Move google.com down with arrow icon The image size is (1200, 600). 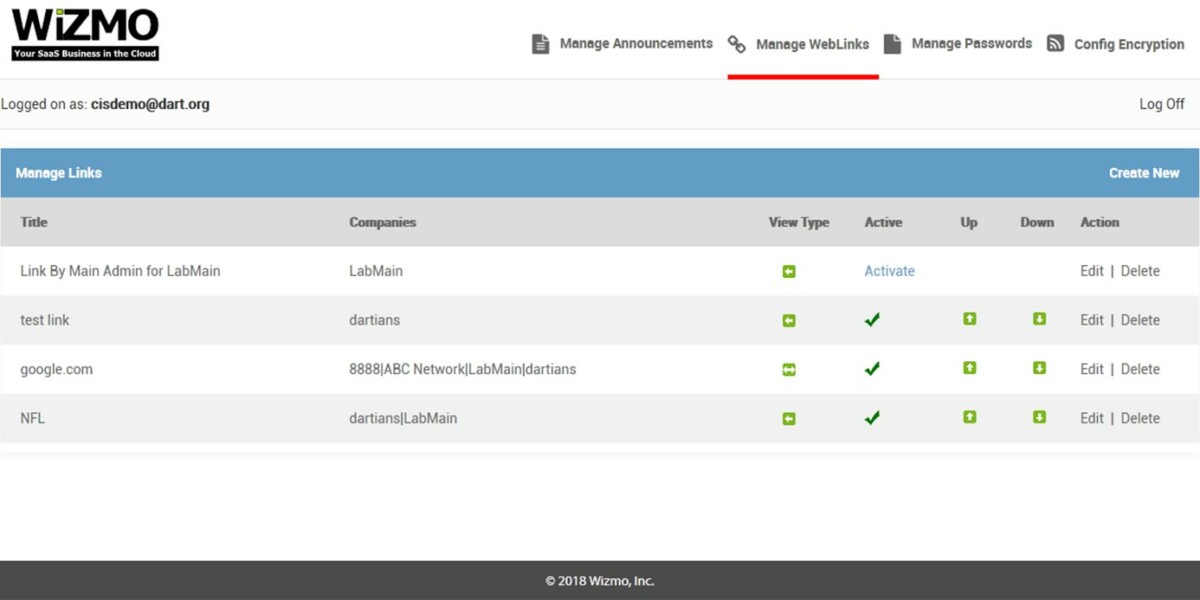click(1039, 368)
